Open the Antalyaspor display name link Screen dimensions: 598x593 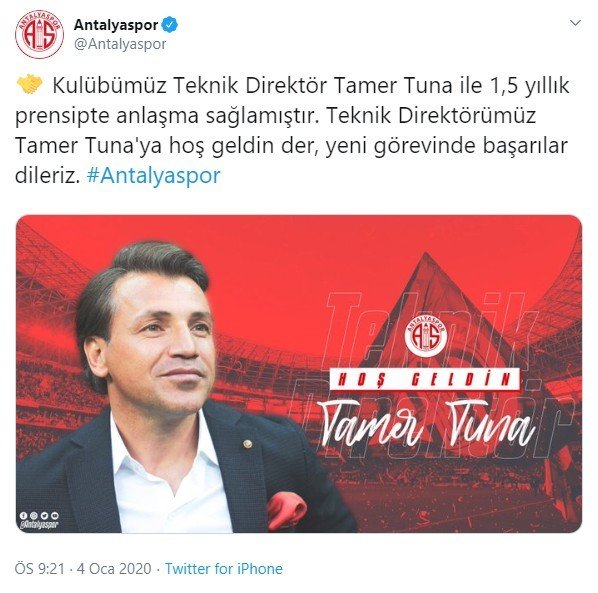(116, 25)
